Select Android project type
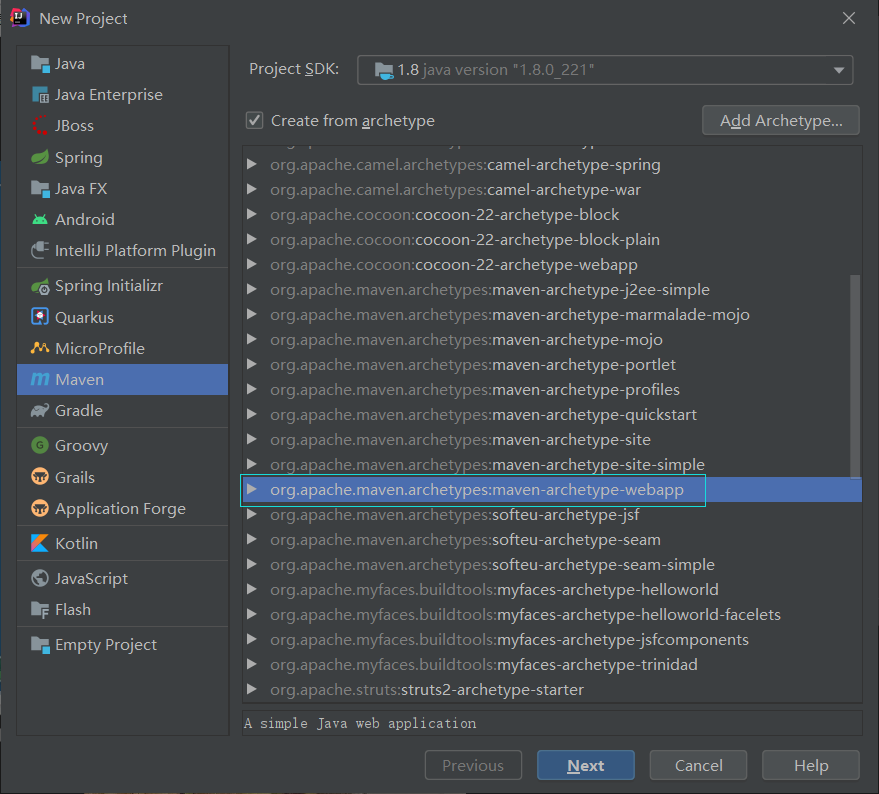Image resolution: width=879 pixels, height=794 pixels. [x=123, y=219]
